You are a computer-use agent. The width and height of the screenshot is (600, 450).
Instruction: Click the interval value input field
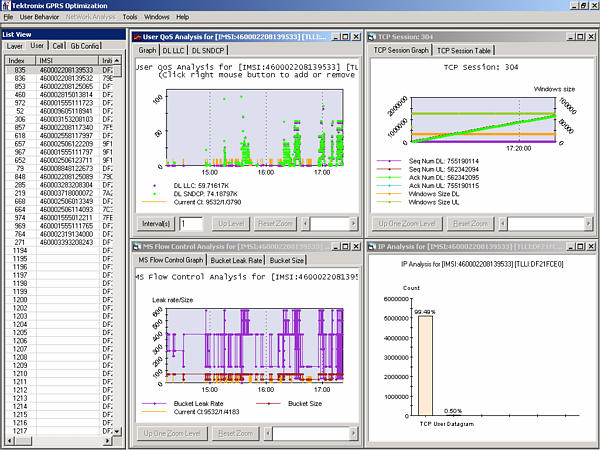(x=191, y=223)
